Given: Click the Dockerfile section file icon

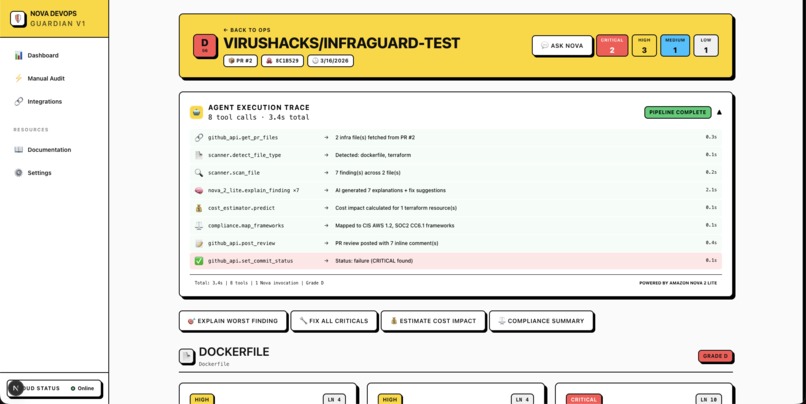Looking at the screenshot, I should click(187, 356).
